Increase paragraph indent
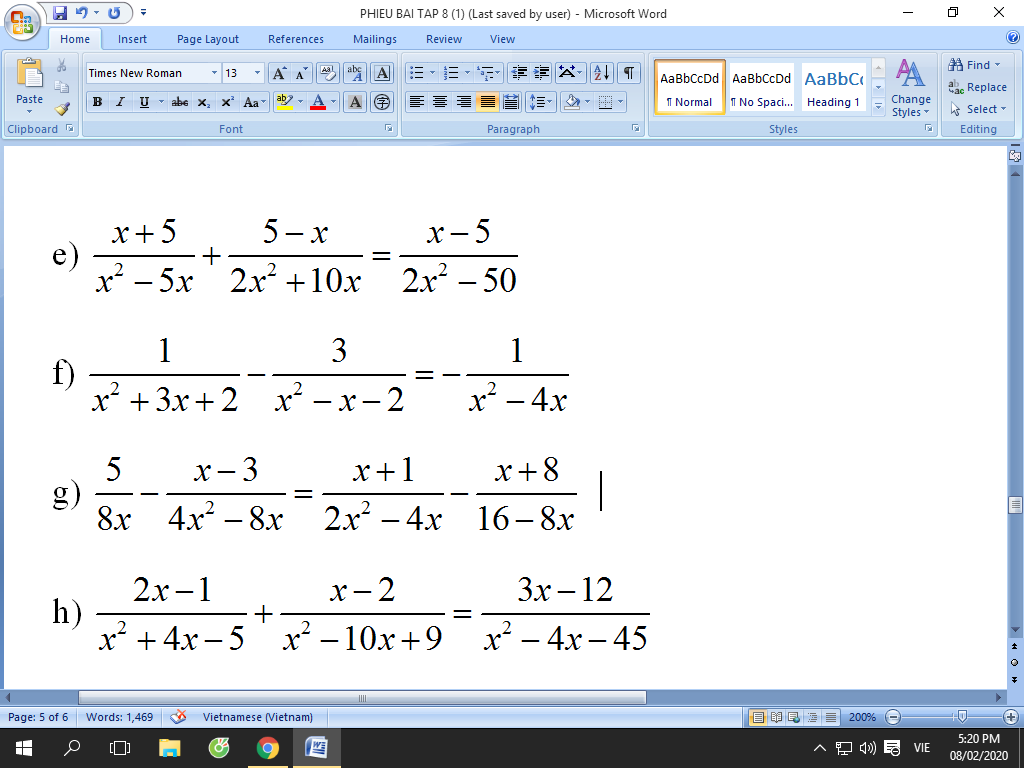Screen dimensions: 1024x768 pyautogui.click(x=541, y=72)
